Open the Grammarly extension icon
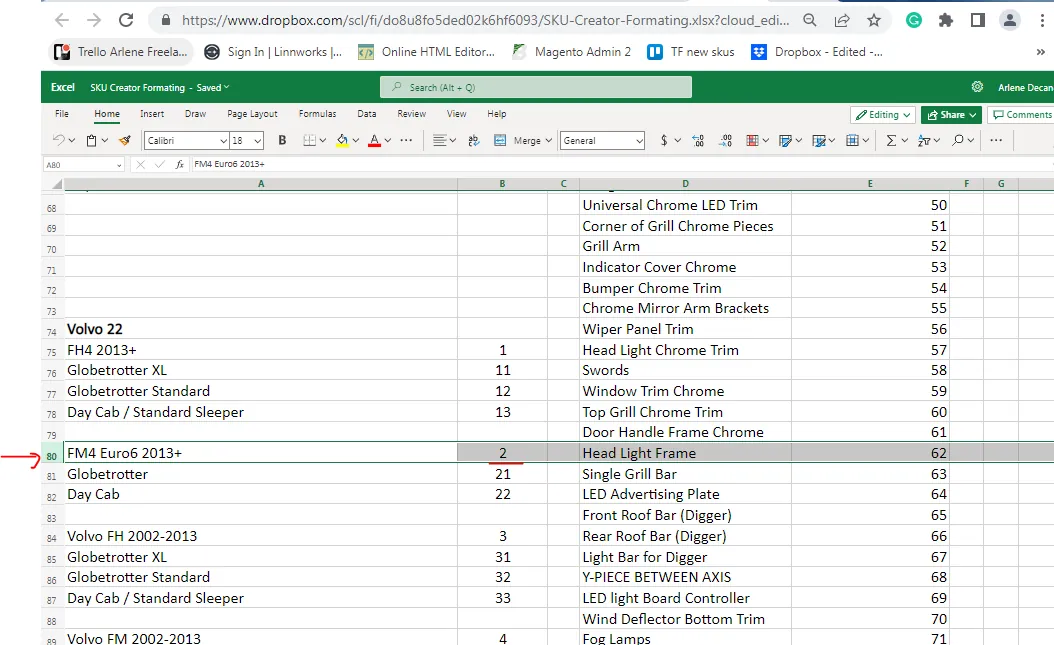The width and height of the screenshot is (1054, 645). pos(914,20)
